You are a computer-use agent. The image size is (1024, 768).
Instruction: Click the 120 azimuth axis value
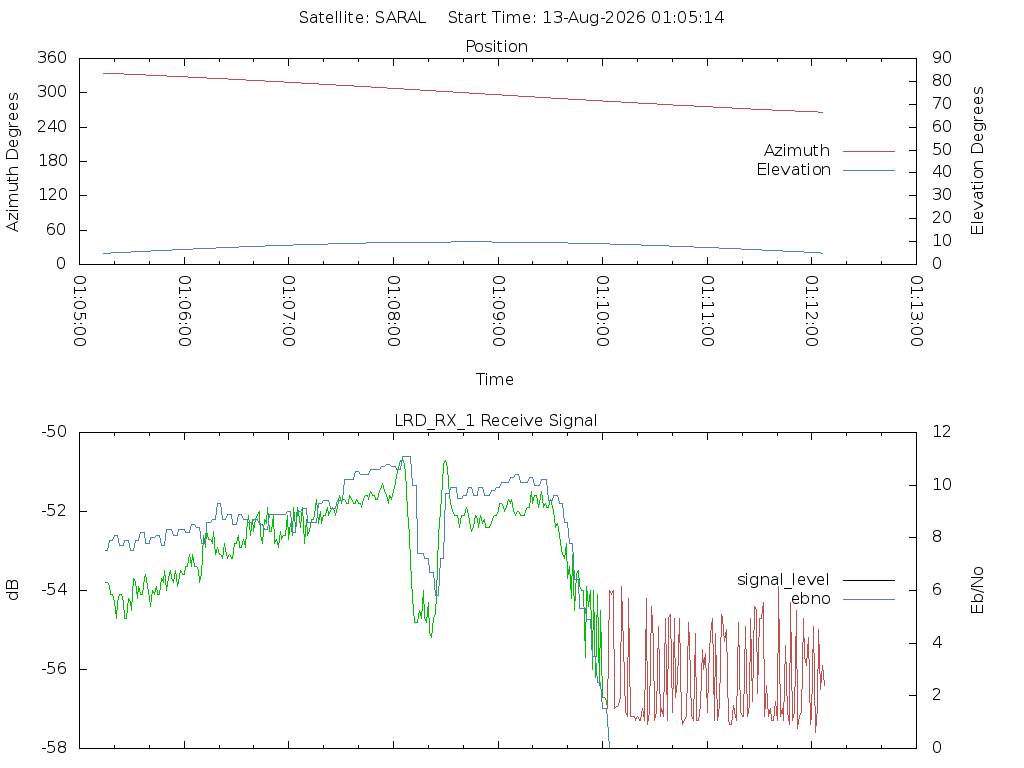coord(52,195)
